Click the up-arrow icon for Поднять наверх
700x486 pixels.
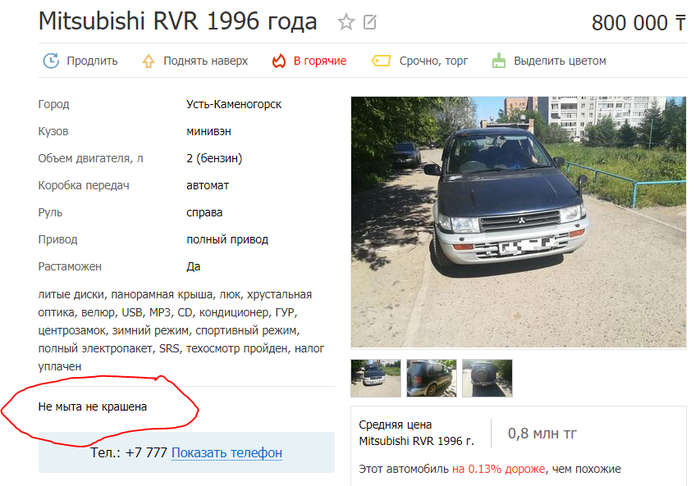pos(148,61)
